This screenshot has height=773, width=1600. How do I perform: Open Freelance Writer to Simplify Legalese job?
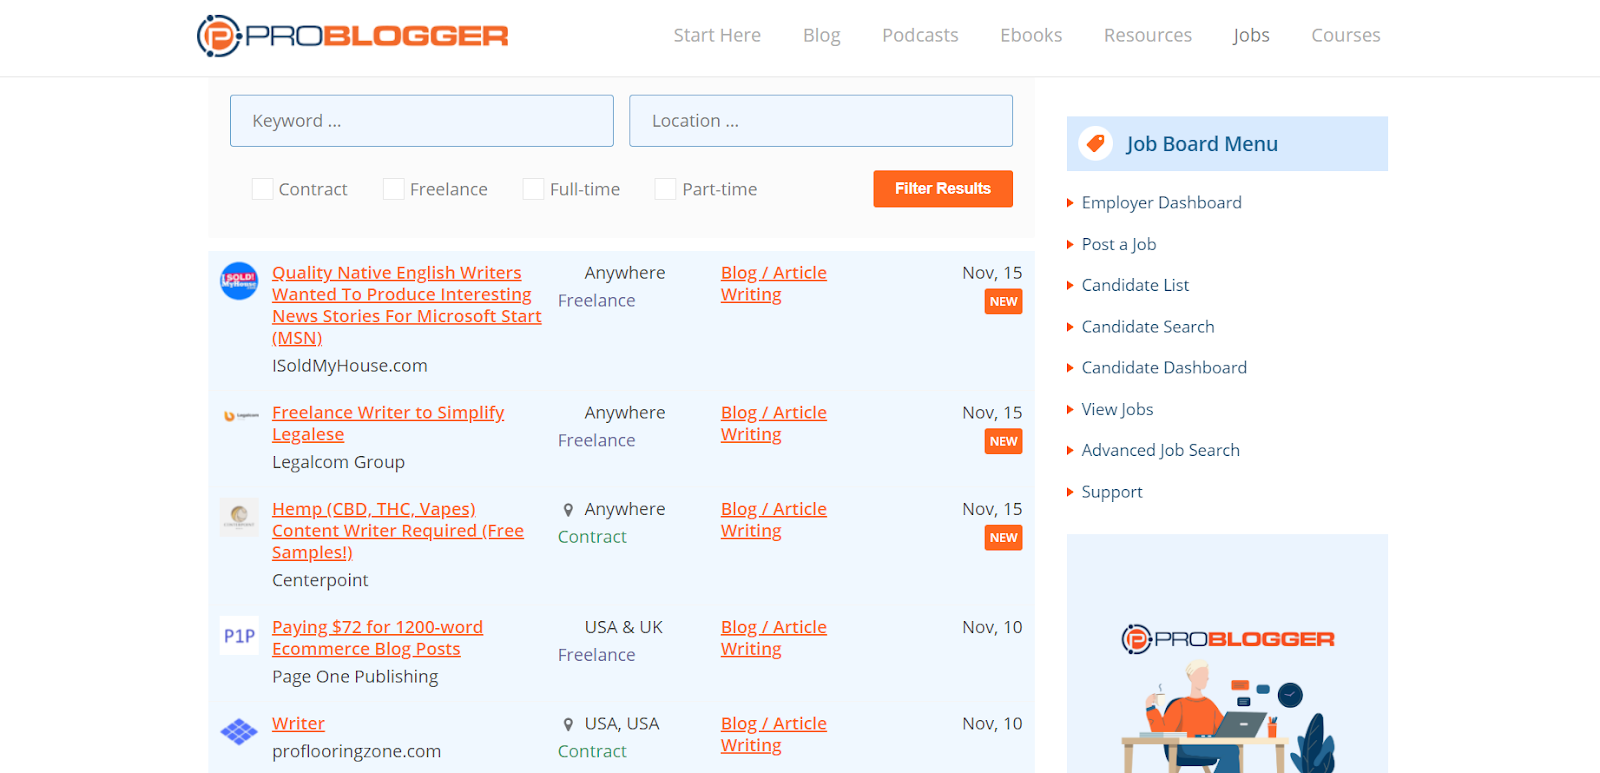click(388, 423)
